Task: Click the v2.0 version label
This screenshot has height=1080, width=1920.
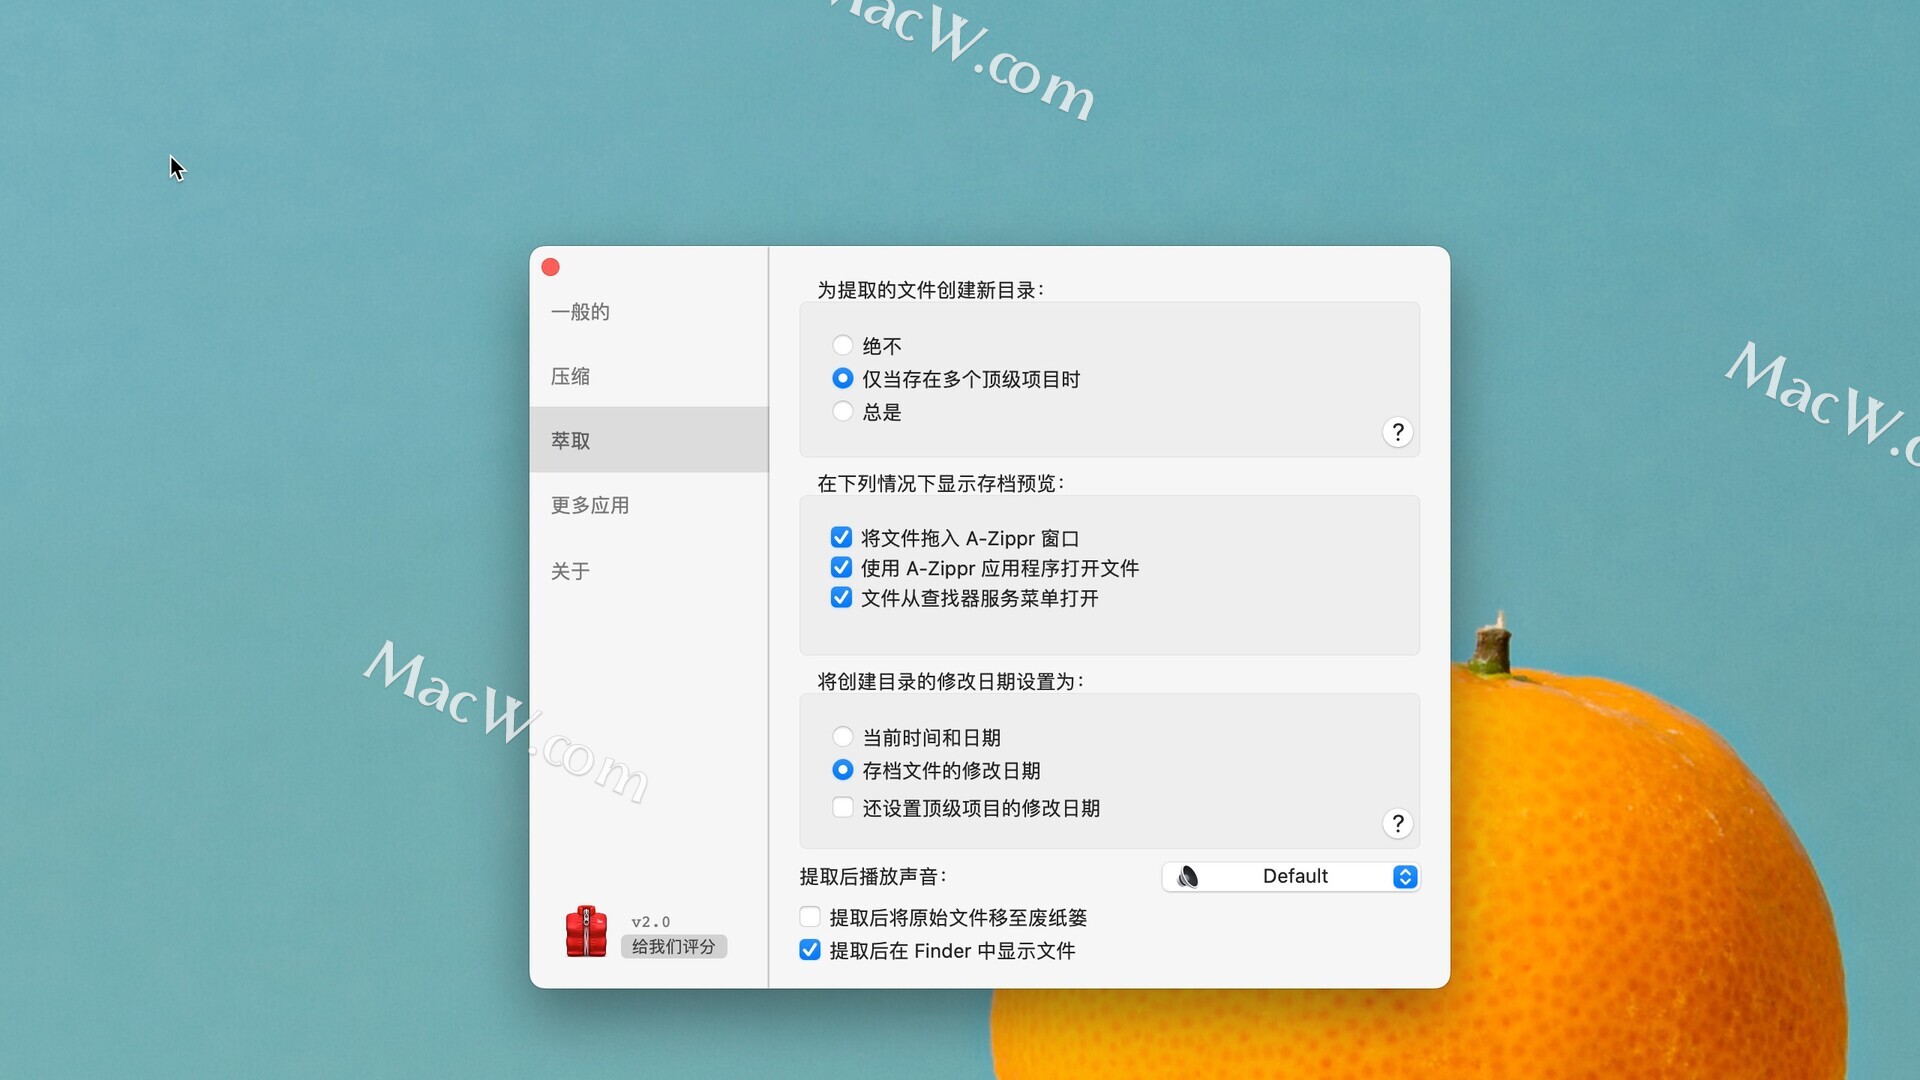Action: [x=651, y=922]
